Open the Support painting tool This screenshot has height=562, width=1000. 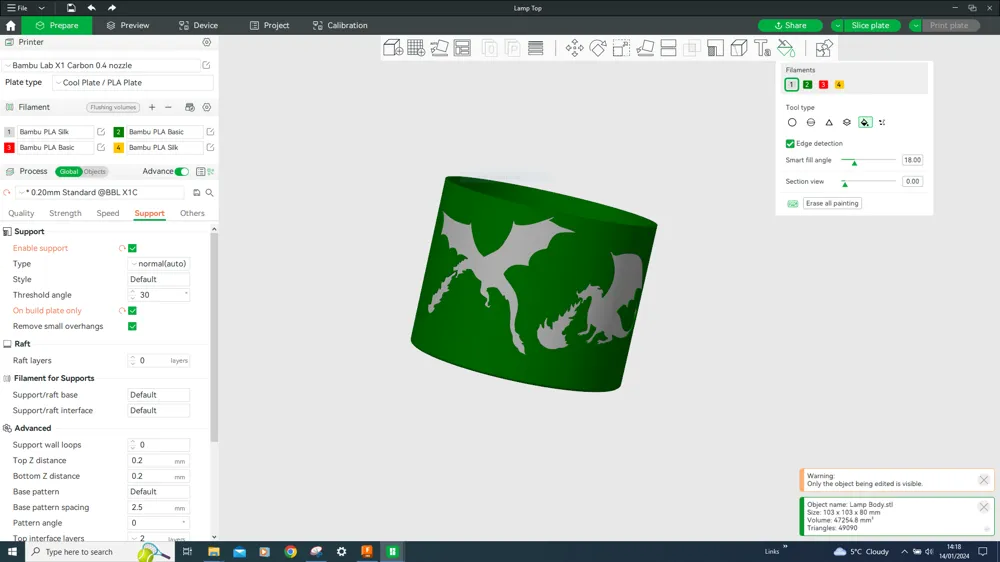coord(716,48)
